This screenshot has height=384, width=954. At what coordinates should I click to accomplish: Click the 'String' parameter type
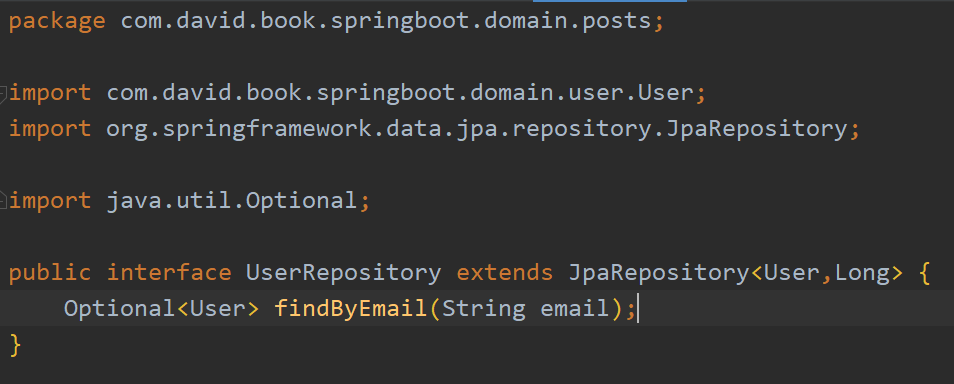[x=484, y=309]
